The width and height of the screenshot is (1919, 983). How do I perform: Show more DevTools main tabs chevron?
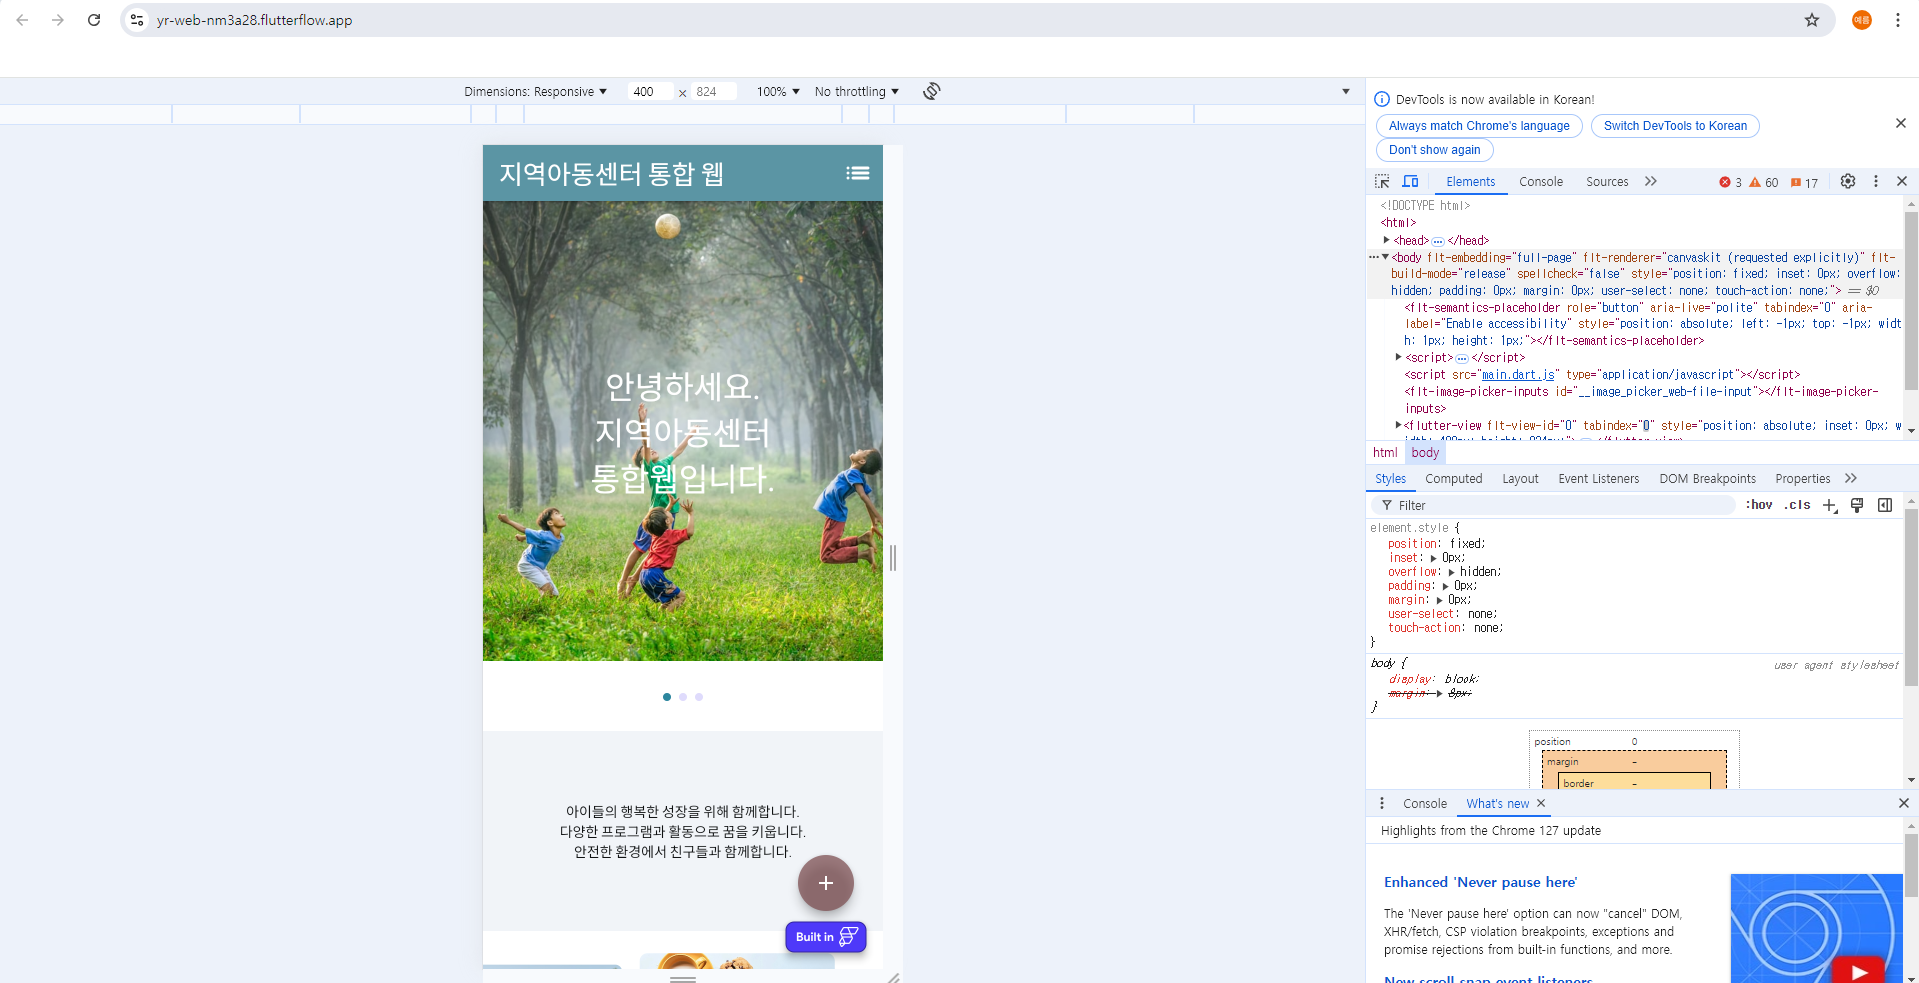click(1650, 181)
